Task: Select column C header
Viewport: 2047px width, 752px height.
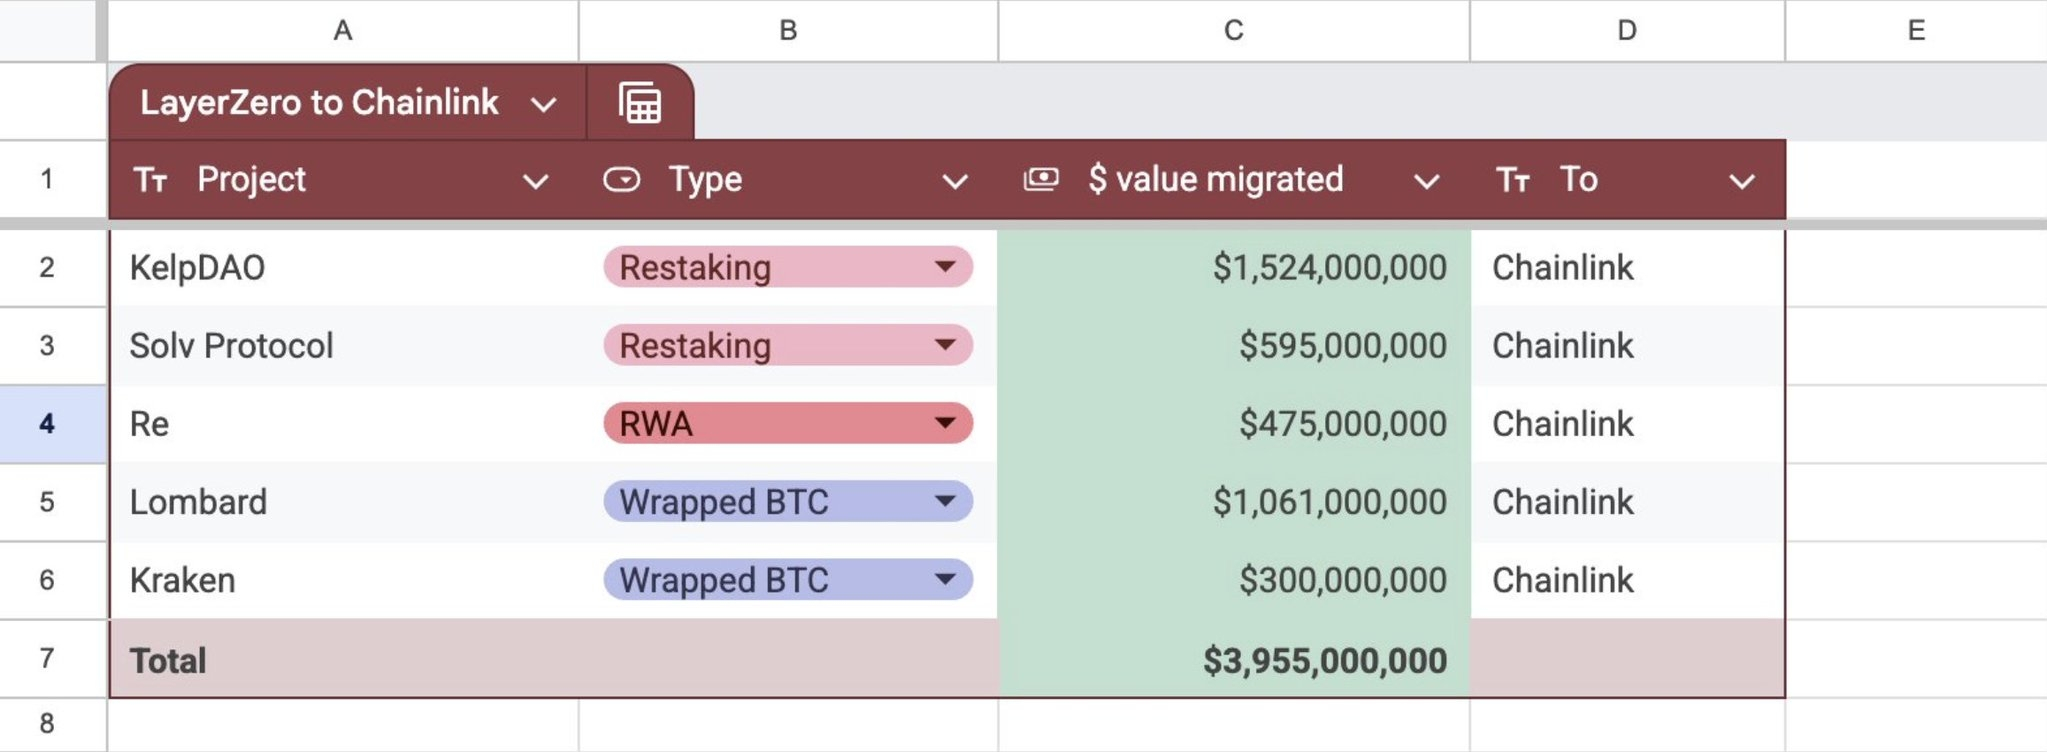Action: click(1234, 30)
